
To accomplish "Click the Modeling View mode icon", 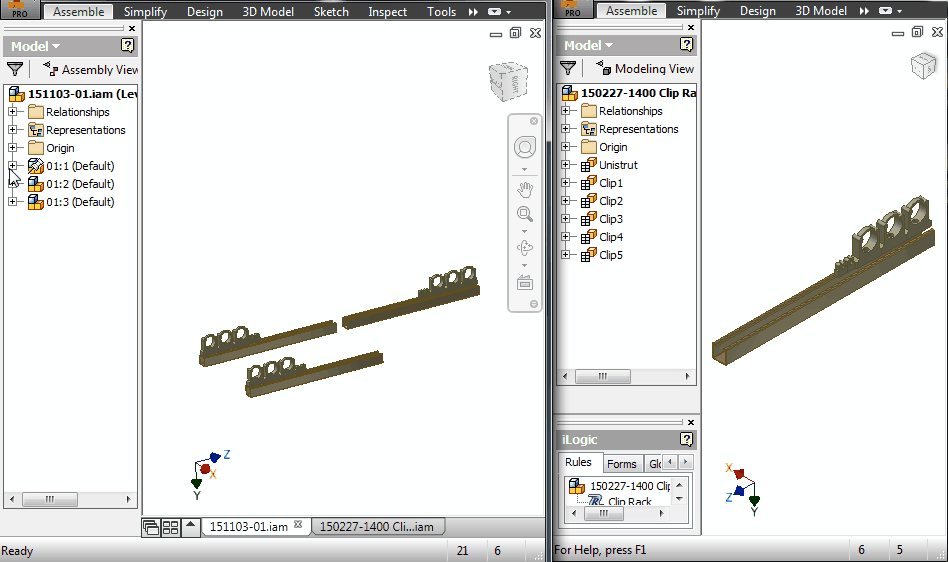I will click(603, 68).
